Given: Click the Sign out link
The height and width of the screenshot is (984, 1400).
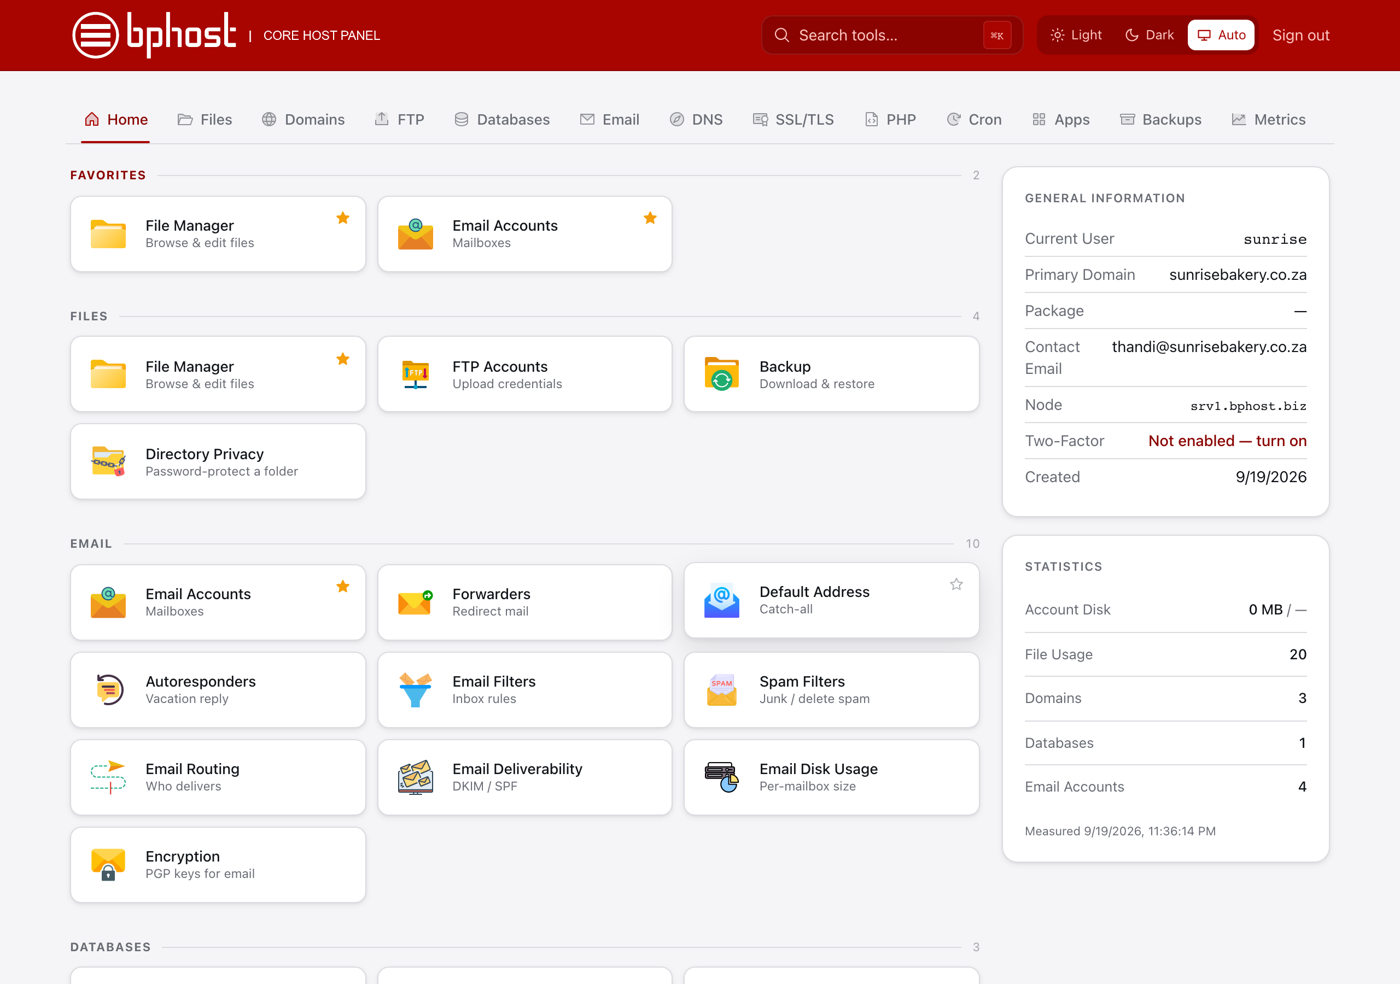Looking at the screenshot, I should pyautogui.click(x=1301, y=35).
